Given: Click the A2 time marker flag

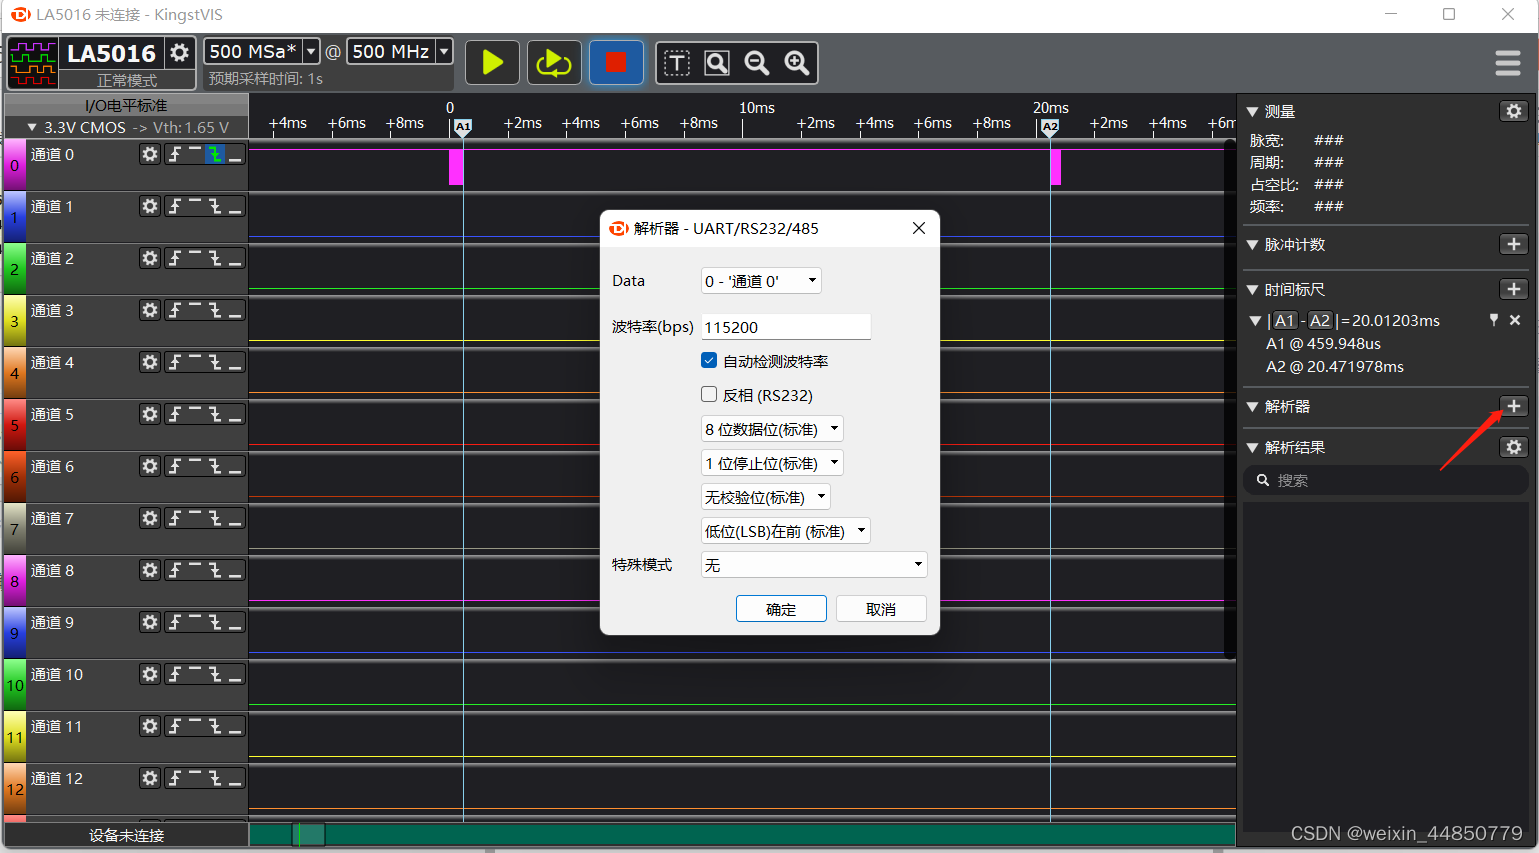Looking at the screenshot, I should [1049, 127].
